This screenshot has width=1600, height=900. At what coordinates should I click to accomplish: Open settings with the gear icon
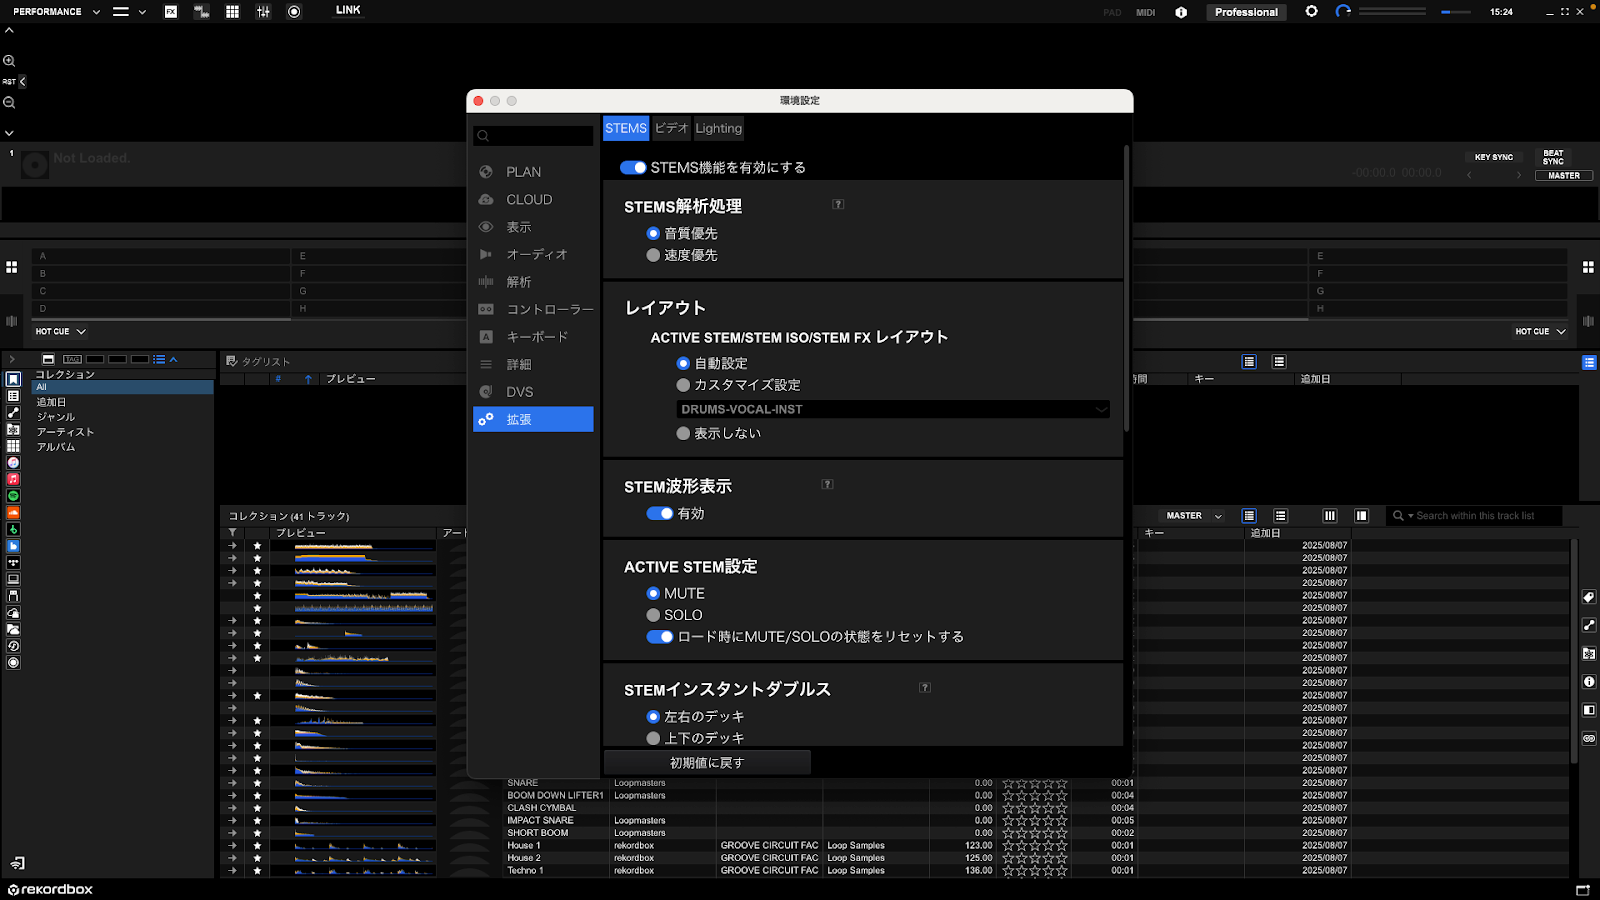[x=1311, y=12]
